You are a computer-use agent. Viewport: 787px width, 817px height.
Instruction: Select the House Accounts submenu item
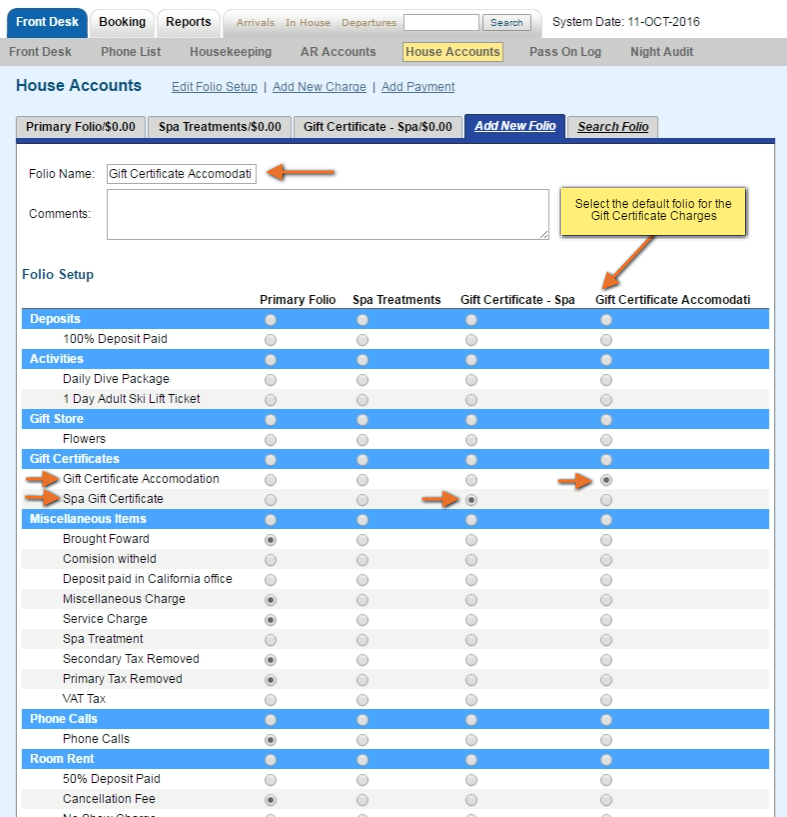tap(452, 52)
